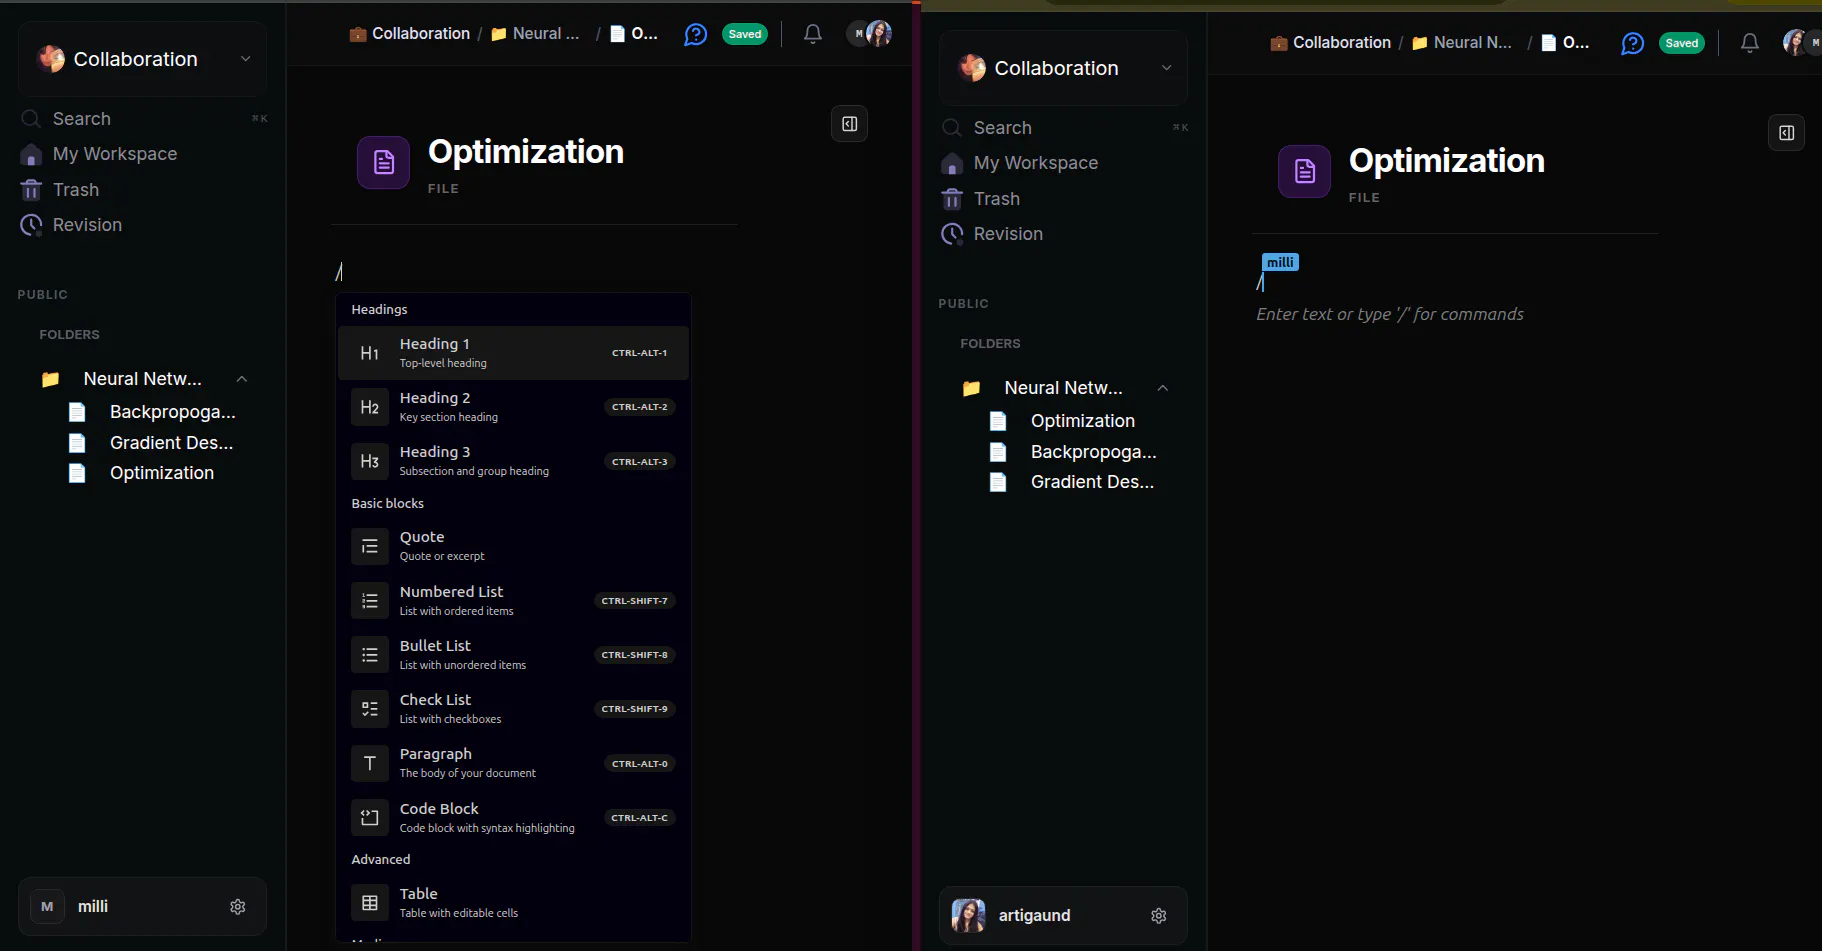The width and height of the screenshot is (1822, 951).
Task: Click Collaboration breadcrumb in left window
Action: point(410,34)
